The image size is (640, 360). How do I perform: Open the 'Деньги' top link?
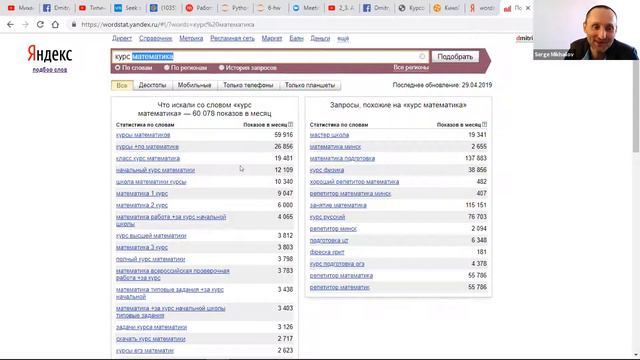pyautogui.click(x=320, y=38)
